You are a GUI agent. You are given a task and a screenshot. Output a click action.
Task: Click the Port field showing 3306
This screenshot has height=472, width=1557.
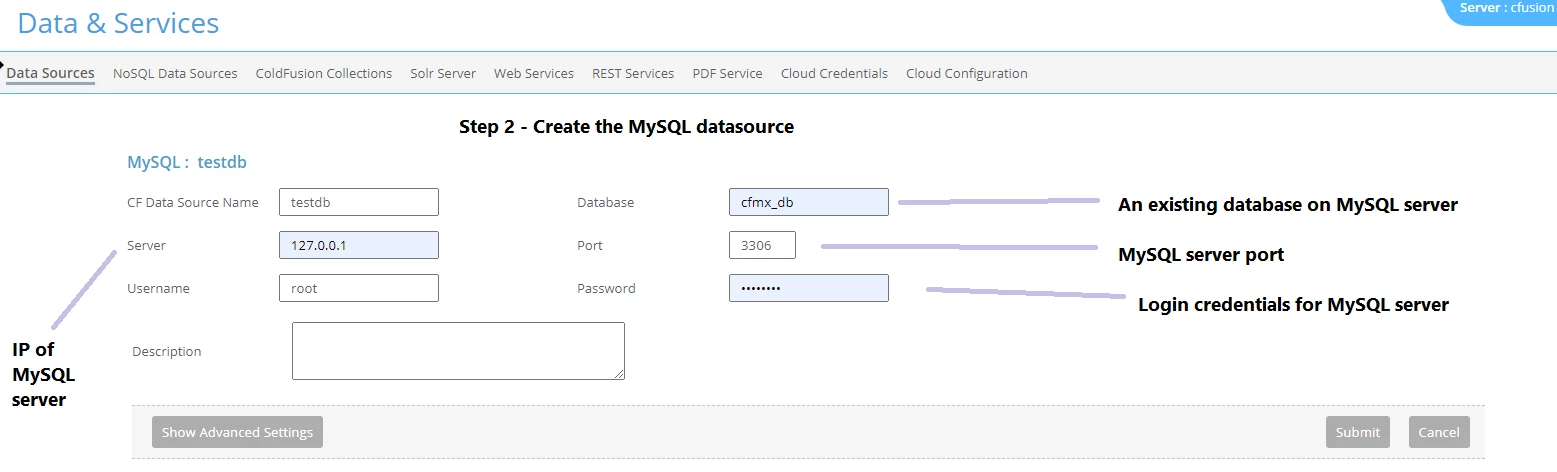click(763, 245)
